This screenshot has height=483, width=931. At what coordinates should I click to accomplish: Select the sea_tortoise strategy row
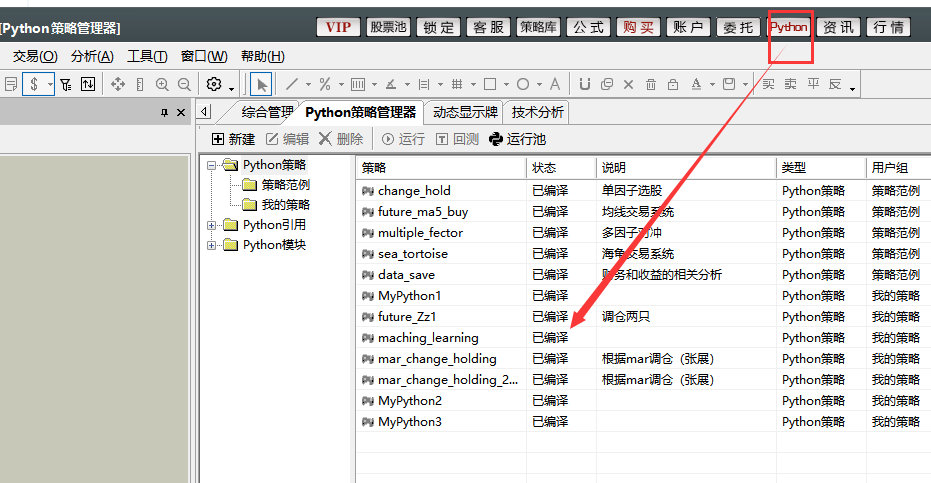[644, 254]
